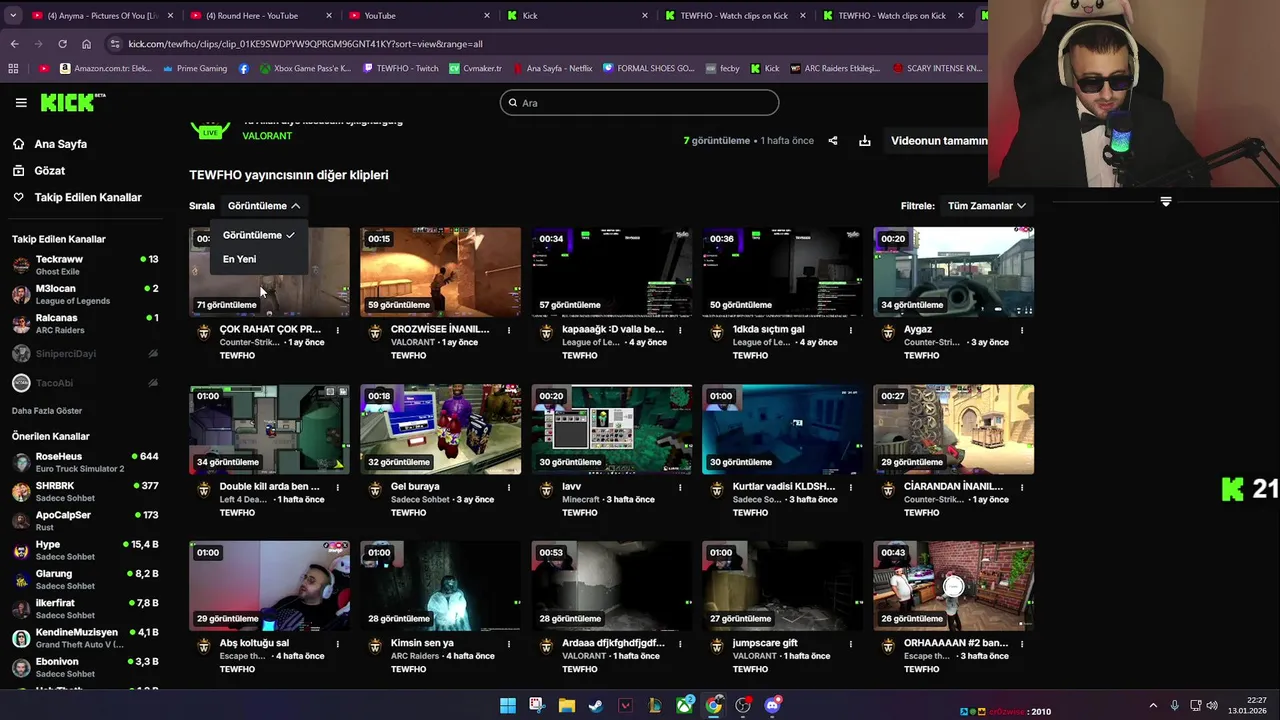This screenshot has height=720, width=1280.
Task: Go to Ana Sayfa in sidebar
Action: pos(60,144)
